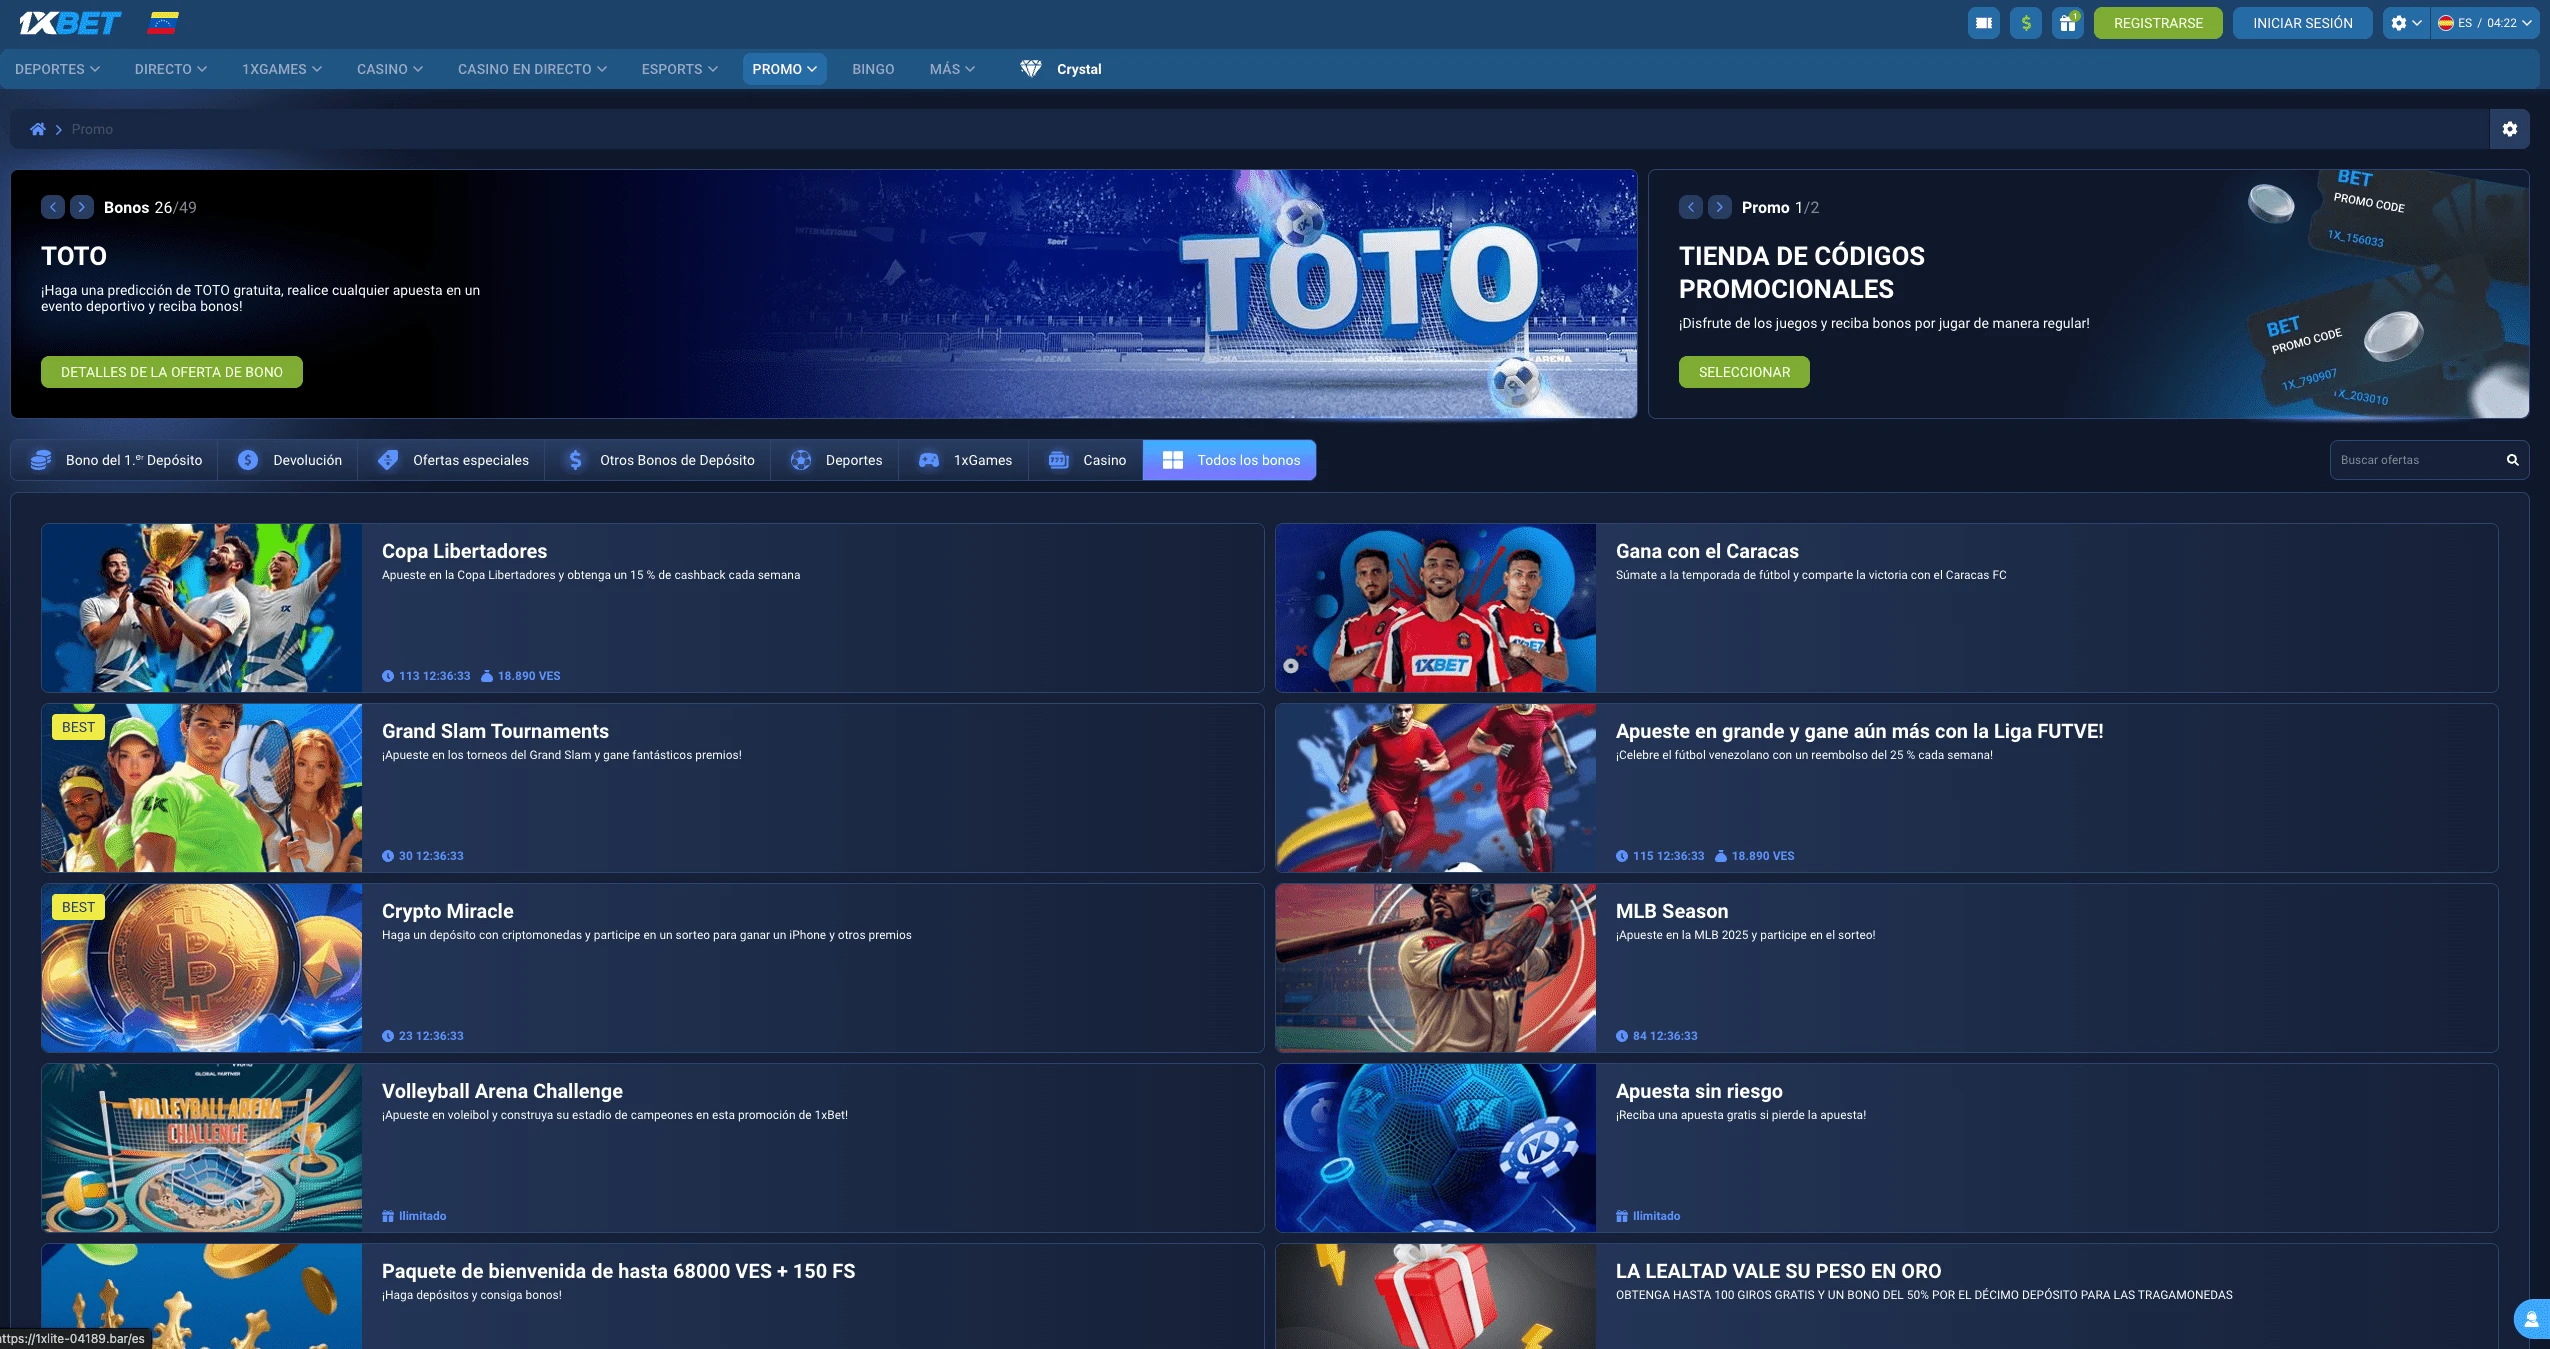Click the REGISTRARSE button

coord(2157,22)
